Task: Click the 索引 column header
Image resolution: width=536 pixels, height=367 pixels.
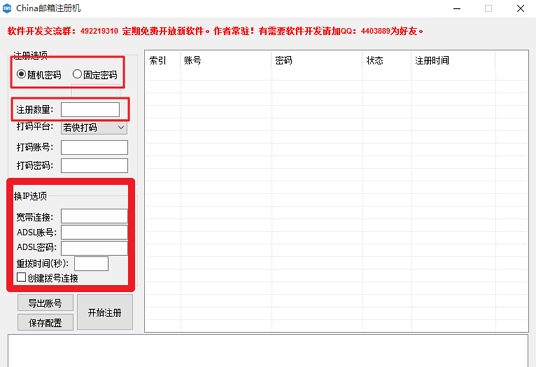Action: (x=163, y=61)
